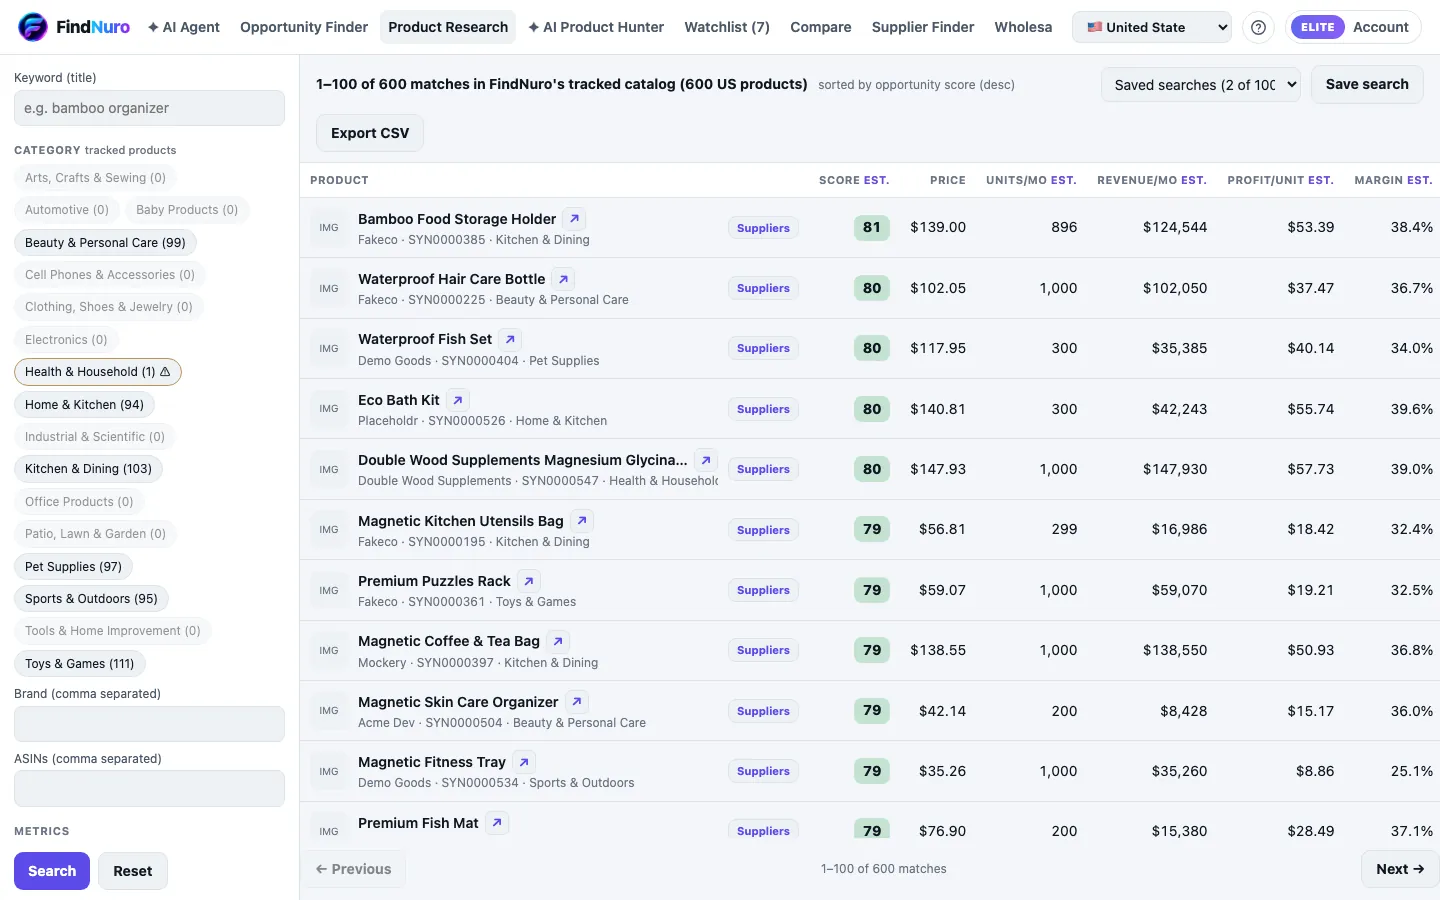The width and height of the screenshot is (1440, 900).
Task: Open the United States marketplace dropdown
Action: click(1152, 27)
